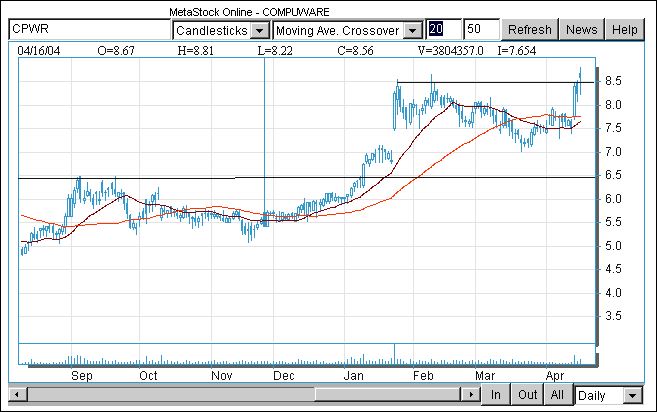This screenshot has width=657, height=412.
Task: Open the Candlesticks chart style dropdown arrow
Action: point(260,31)
